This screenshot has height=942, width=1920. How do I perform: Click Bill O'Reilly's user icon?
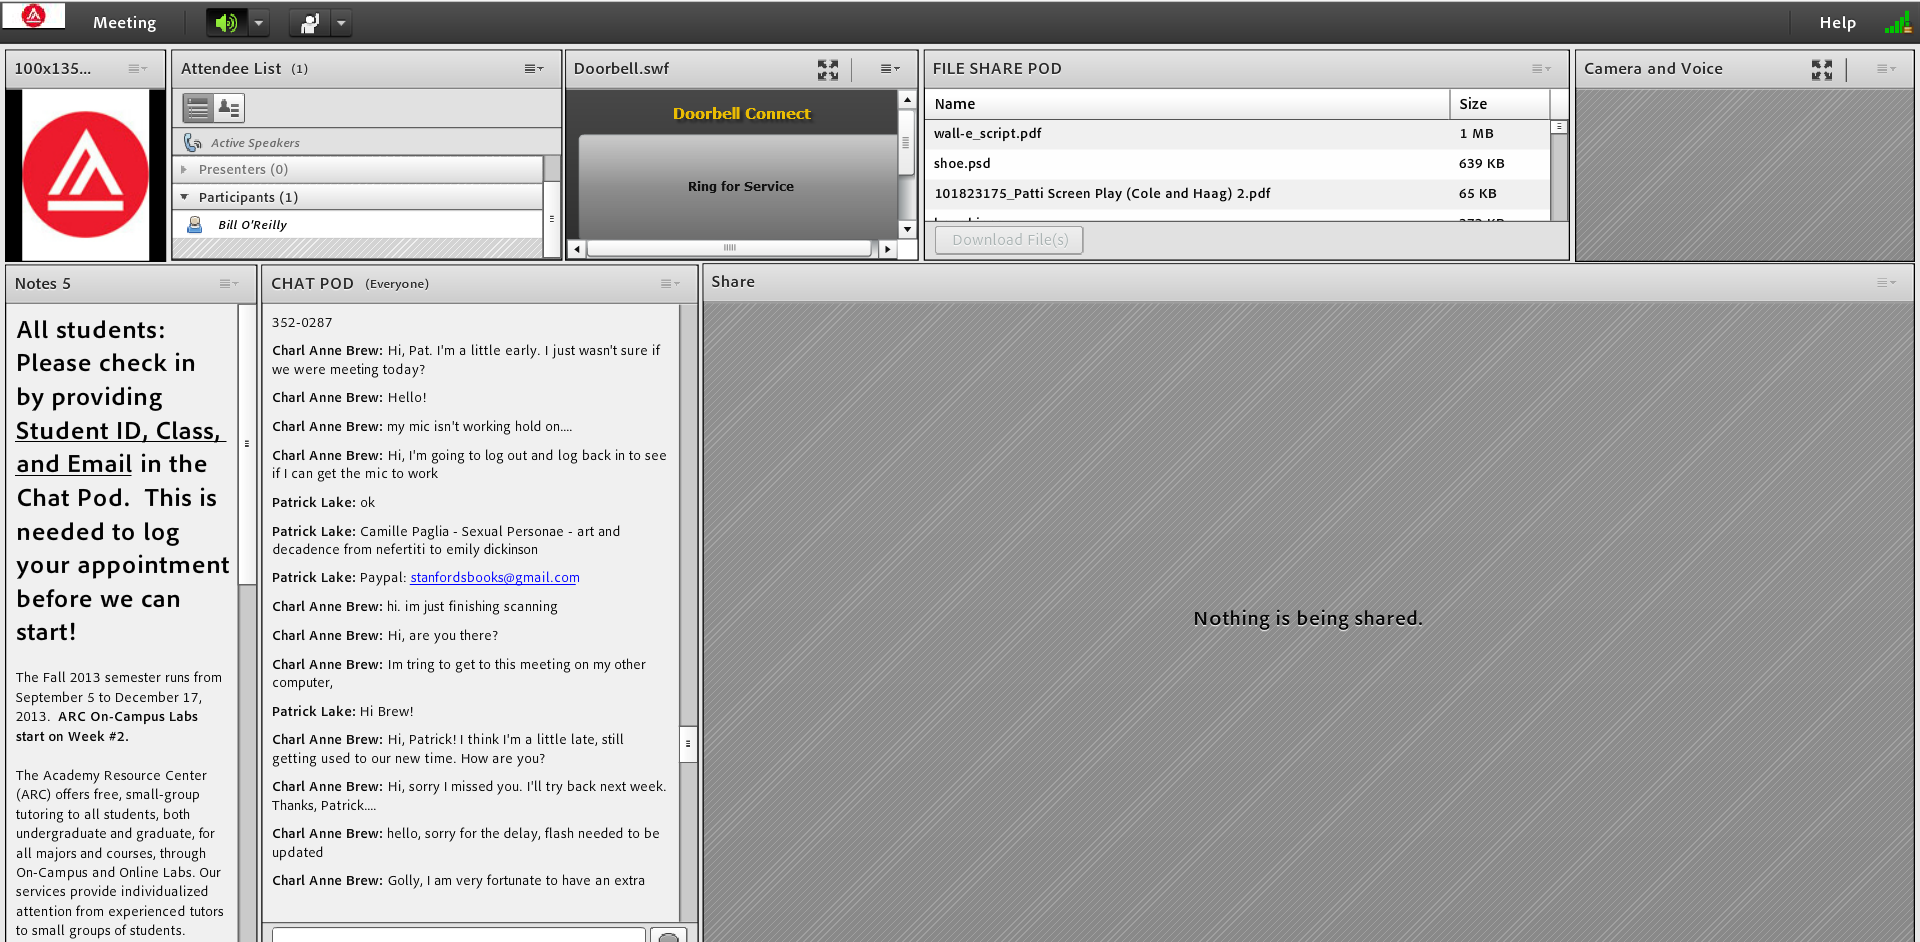tap(195, 225)
